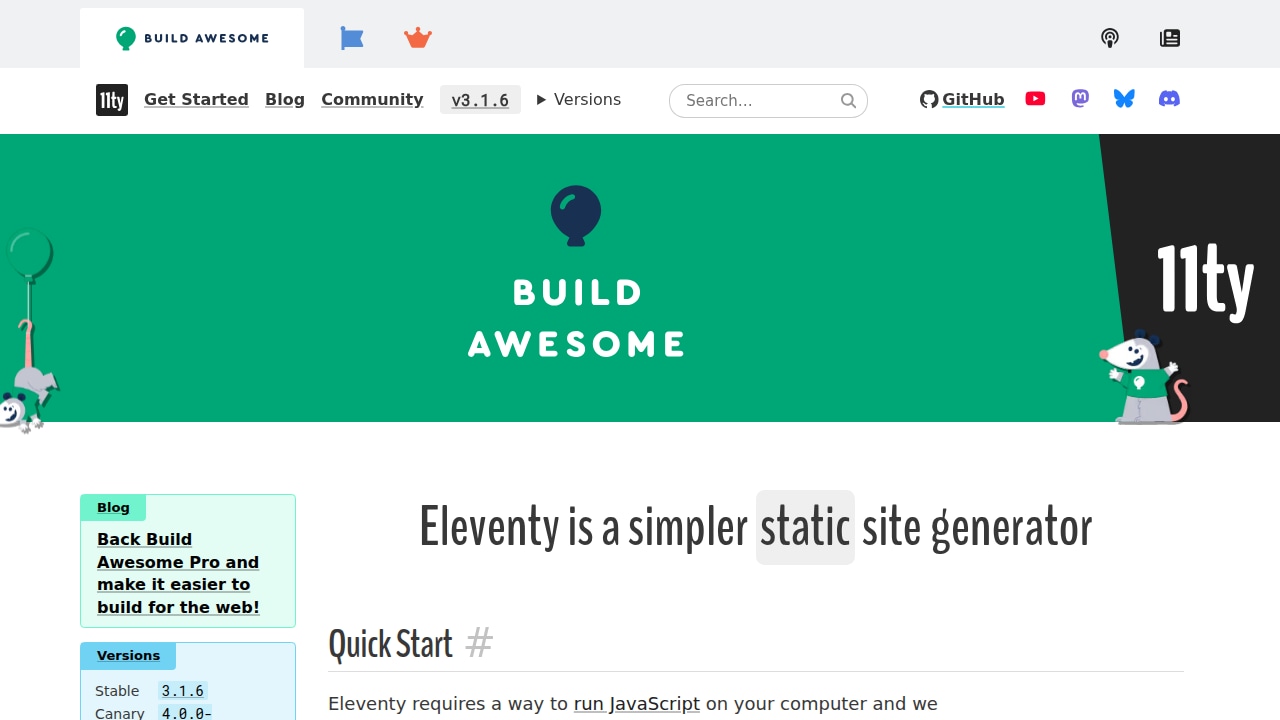Open the Canary 4.0.0- version link
The height and width of the screenshot is (720, 1280).
(185, 713)
